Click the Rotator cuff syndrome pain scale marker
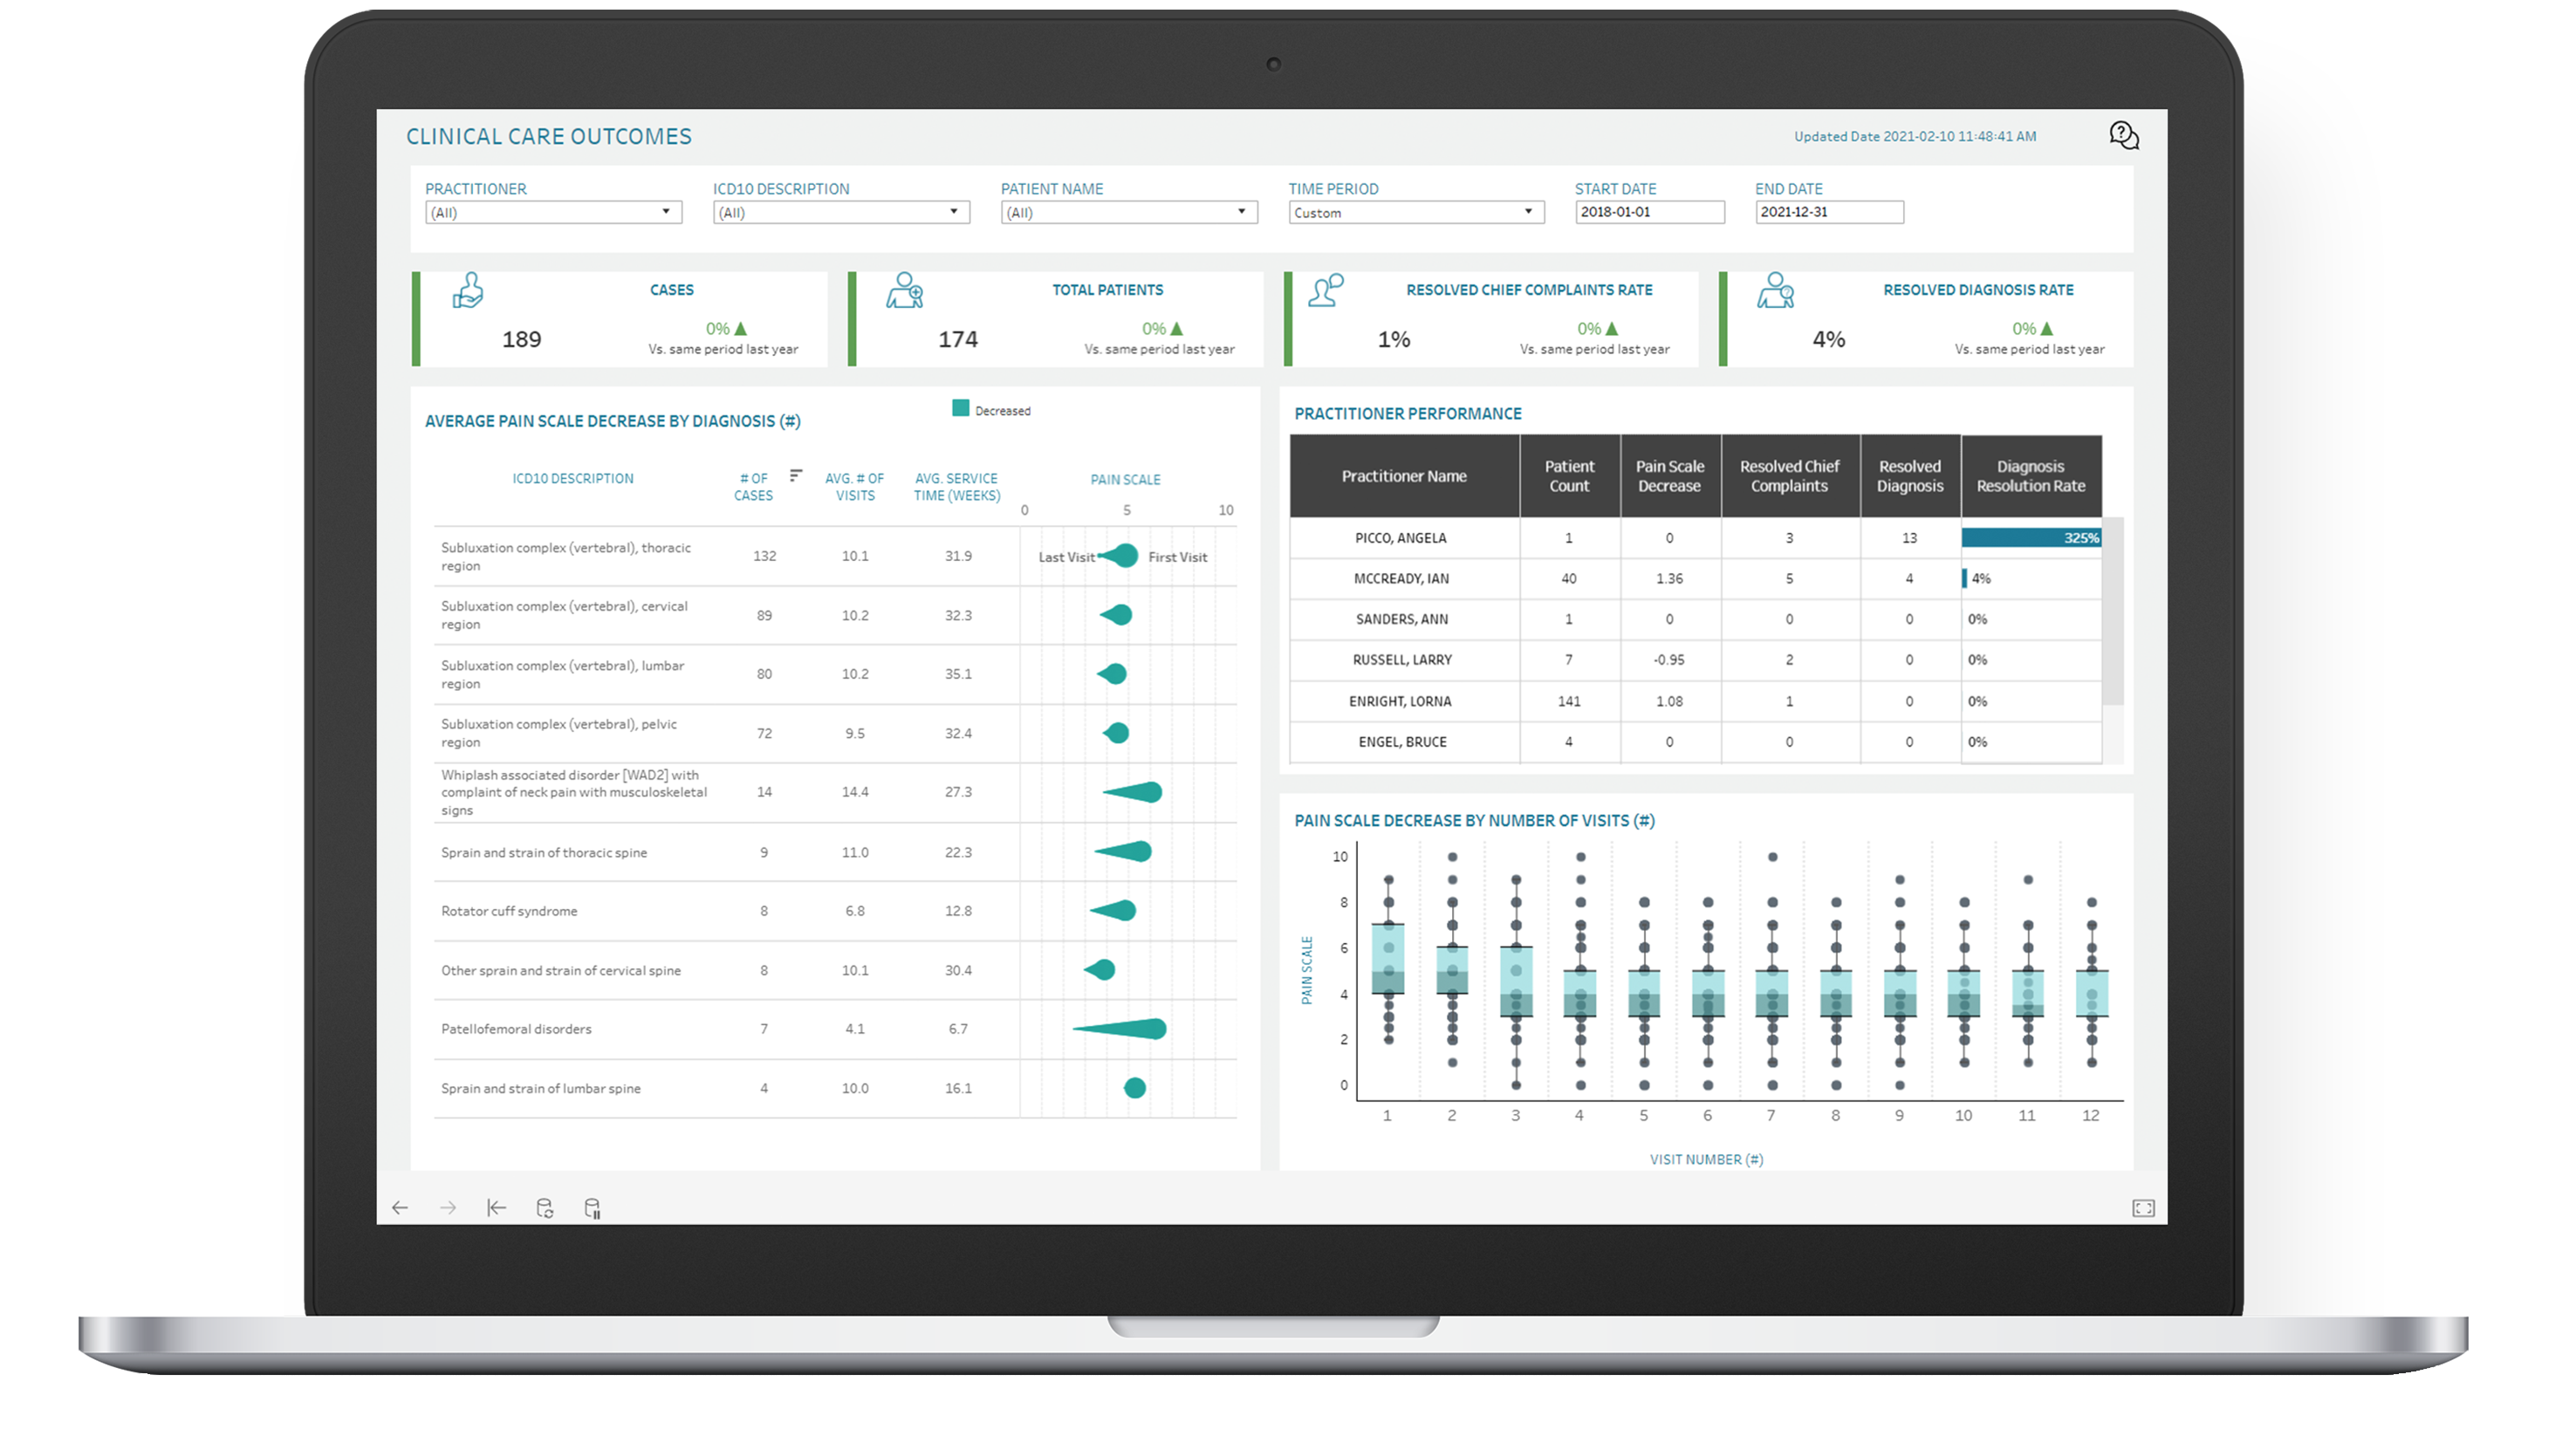 1113,911
